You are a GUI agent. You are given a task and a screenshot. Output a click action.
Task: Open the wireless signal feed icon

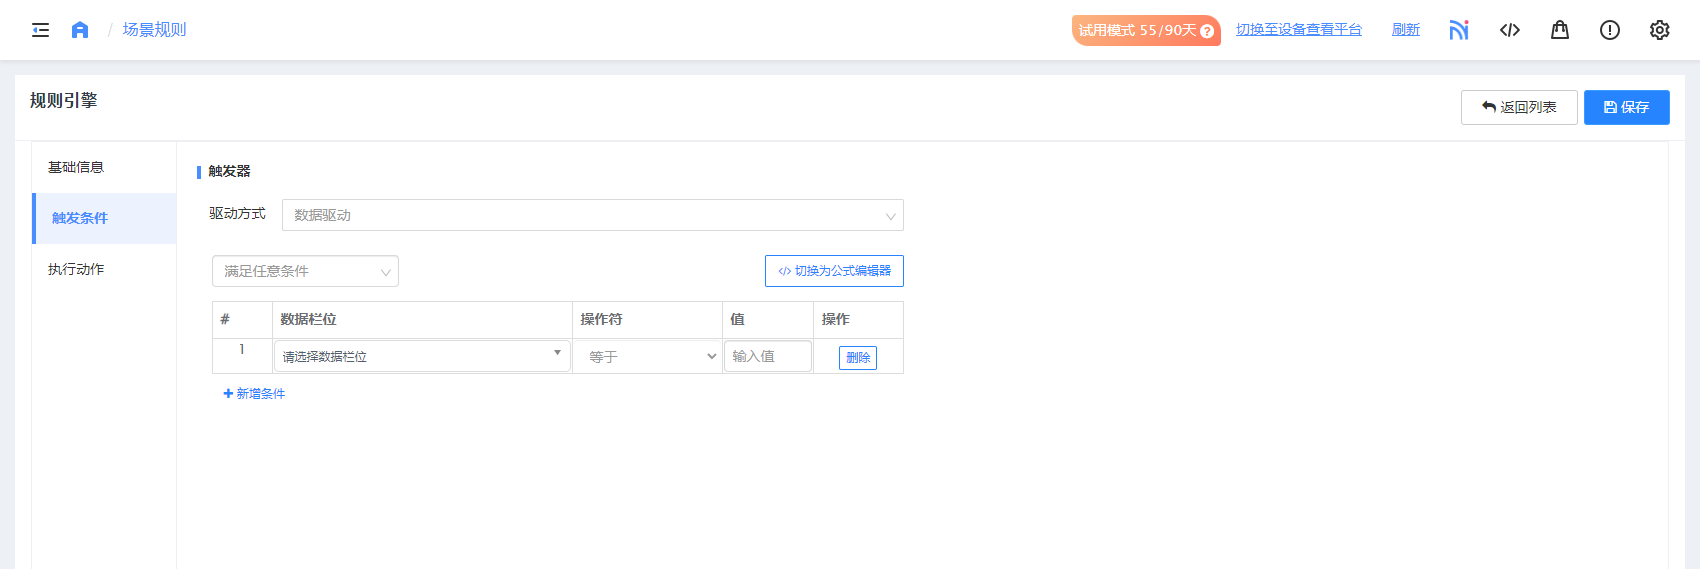1459,30
